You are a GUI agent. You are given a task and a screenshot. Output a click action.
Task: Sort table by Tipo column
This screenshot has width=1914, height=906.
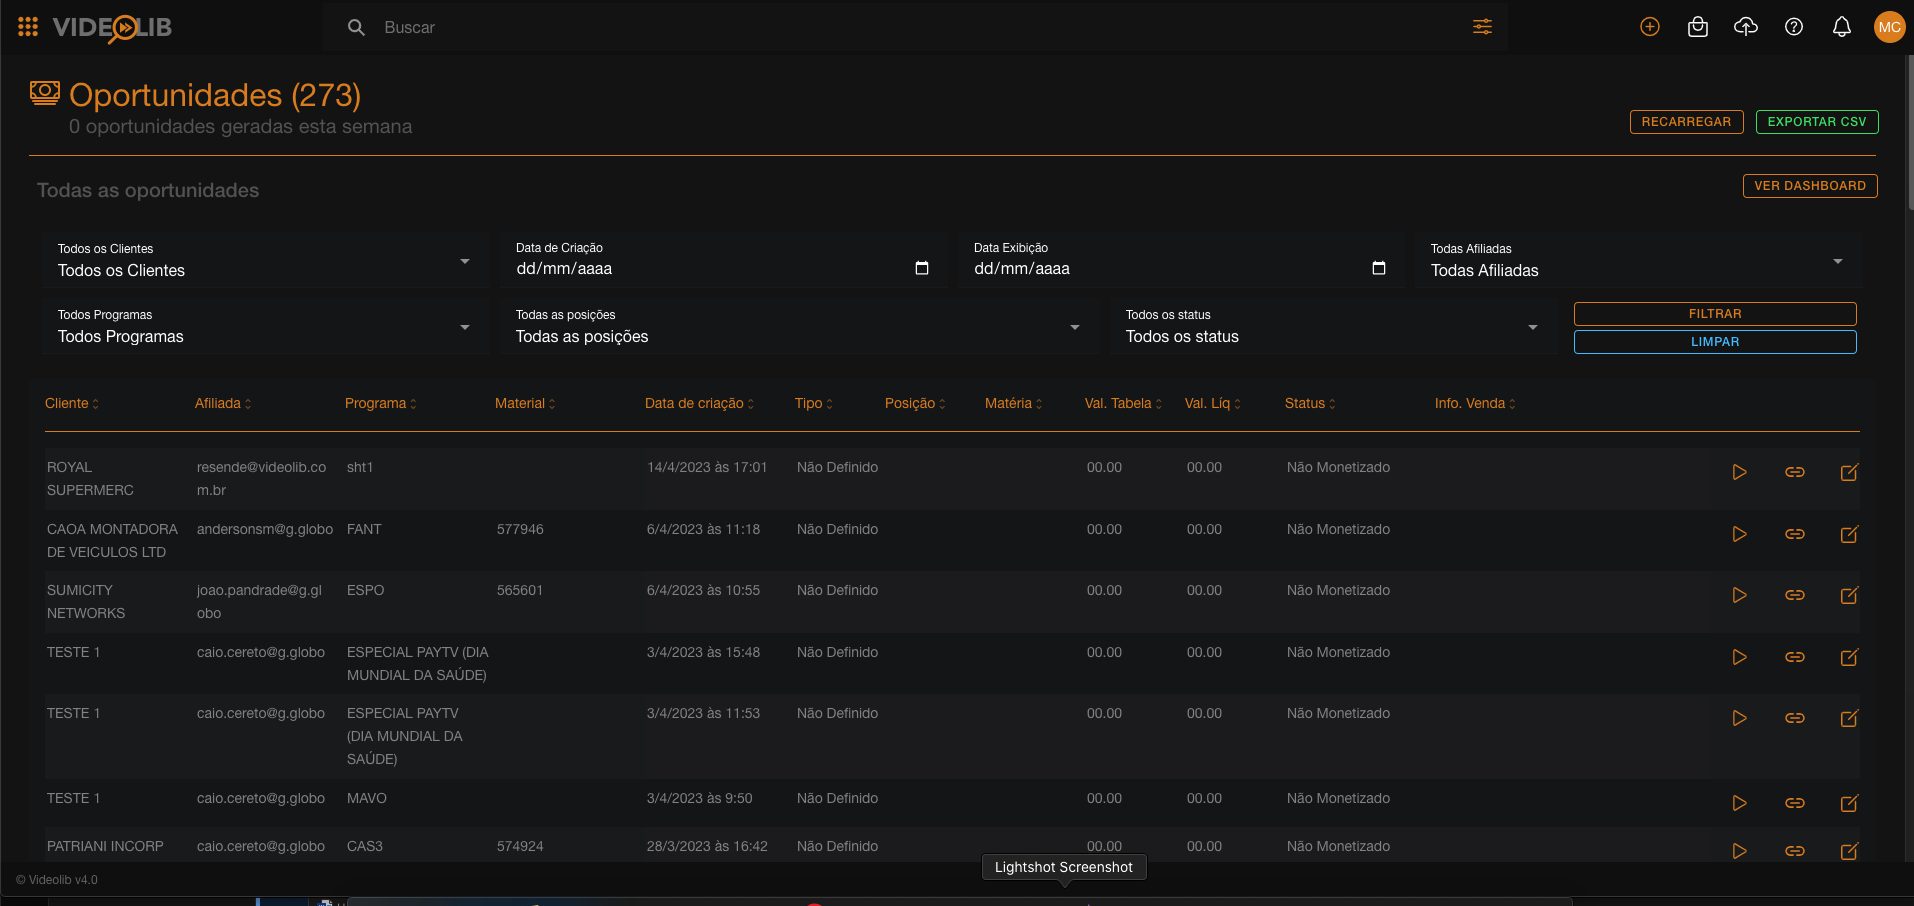pyautogui.click(x=814, y=403)
